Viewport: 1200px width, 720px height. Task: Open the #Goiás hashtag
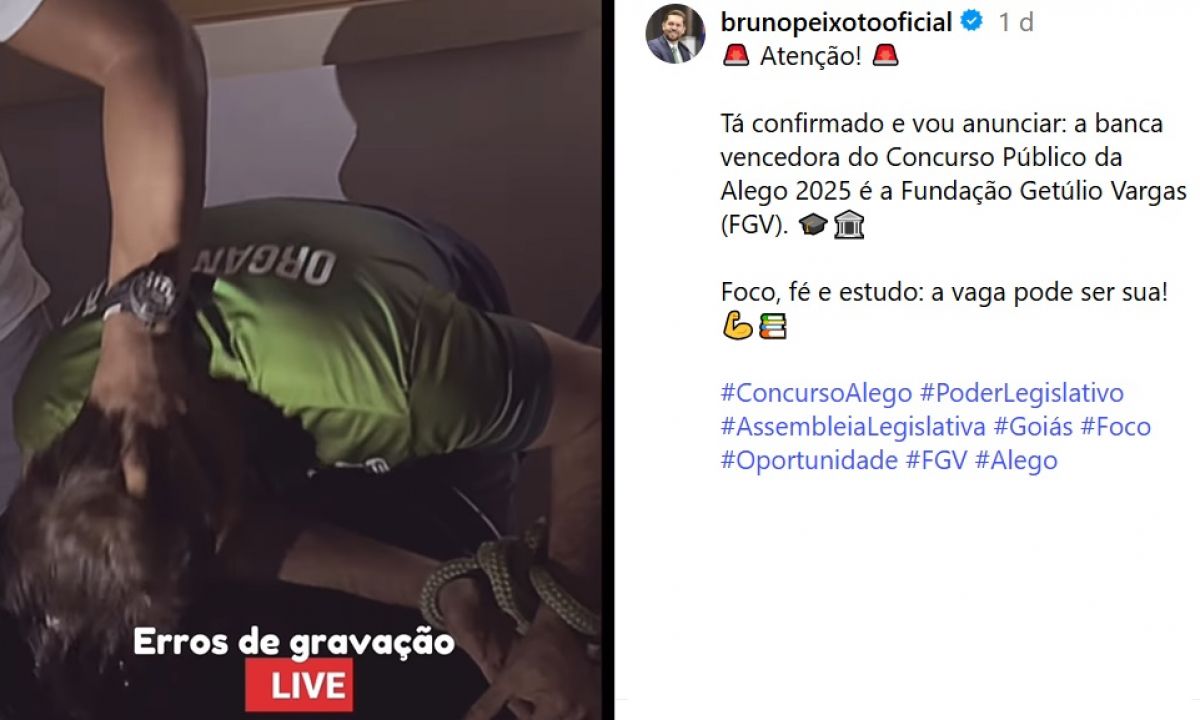pyautogui.click(x=1033, y=427)
